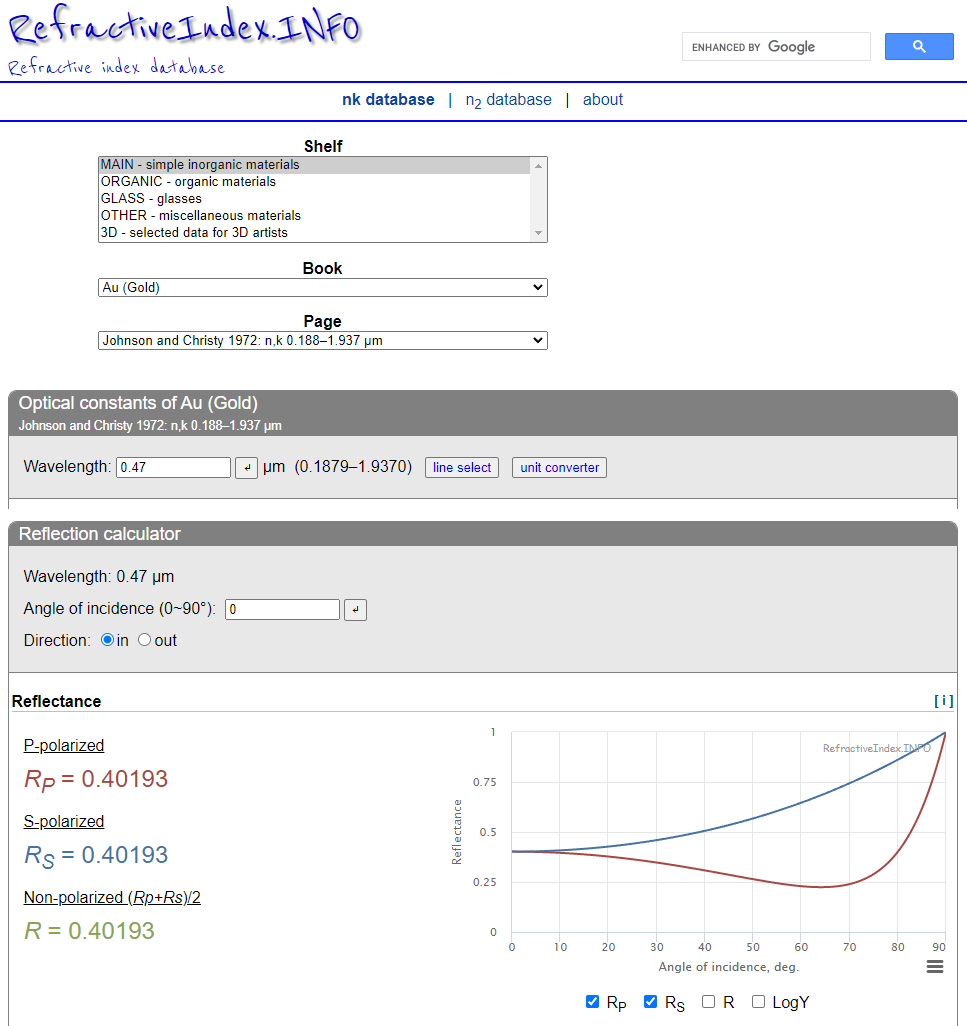Click the Shelf list scroll up arrow

point(538,166)
